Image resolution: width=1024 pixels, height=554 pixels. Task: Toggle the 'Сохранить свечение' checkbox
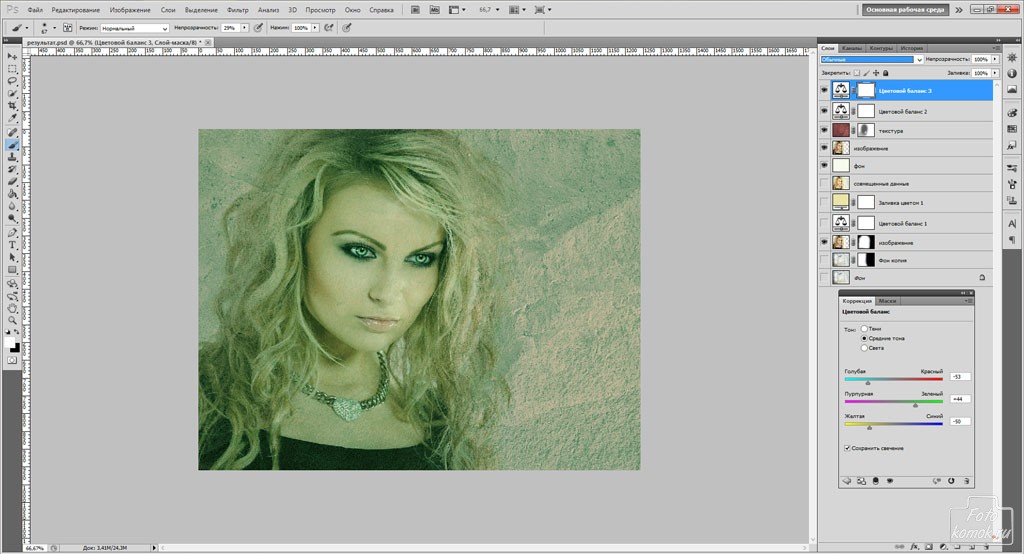tap(848, 448)
